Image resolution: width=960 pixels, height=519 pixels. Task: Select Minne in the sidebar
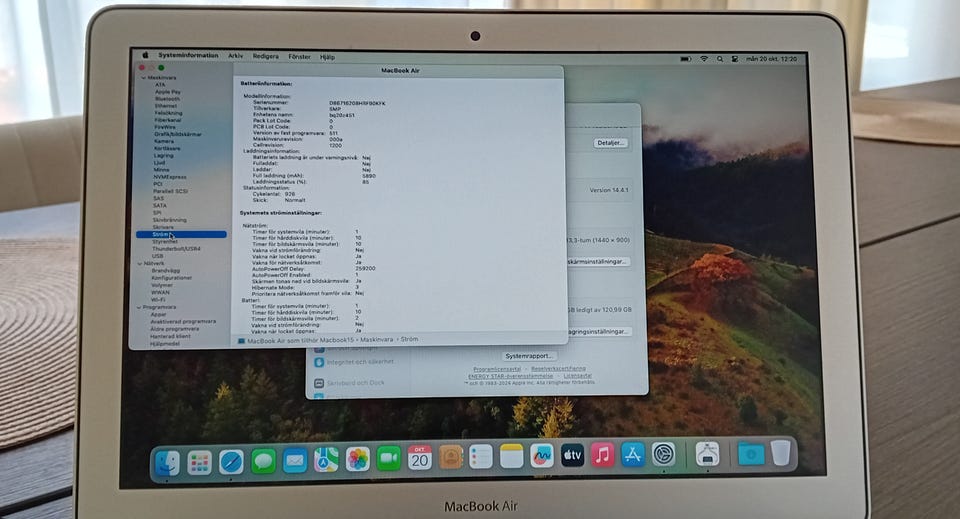(x=161, y=170)
